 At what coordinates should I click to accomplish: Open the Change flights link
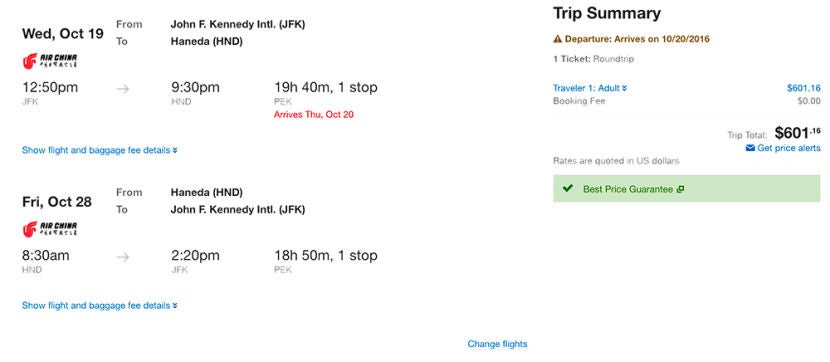tap(497, 344)
